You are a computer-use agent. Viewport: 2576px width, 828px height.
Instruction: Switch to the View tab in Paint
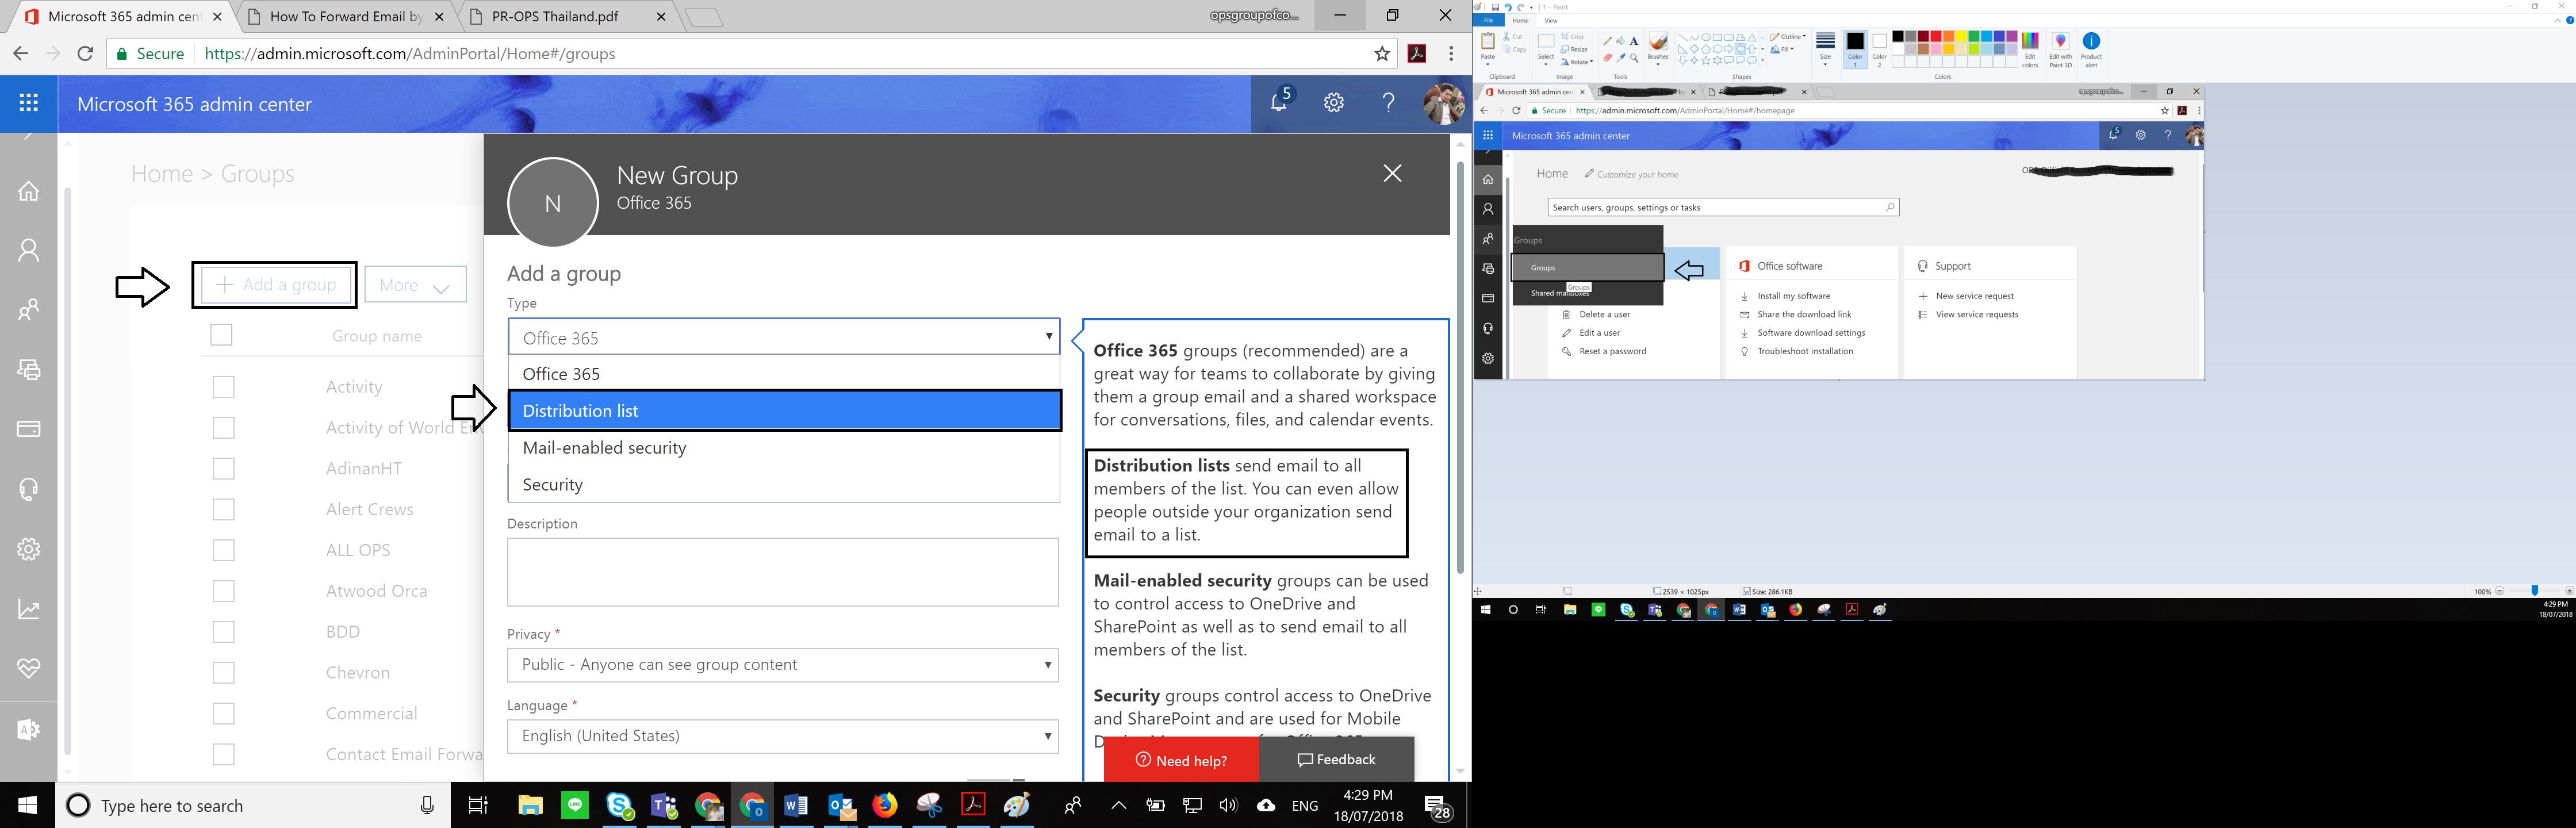[1551, 20]
